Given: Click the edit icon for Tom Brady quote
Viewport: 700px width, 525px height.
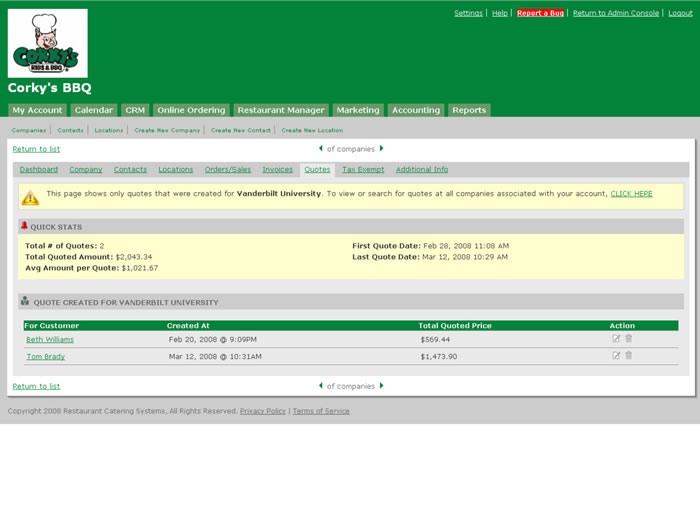Looking at the screenshot, I should (x=616, y=355).
